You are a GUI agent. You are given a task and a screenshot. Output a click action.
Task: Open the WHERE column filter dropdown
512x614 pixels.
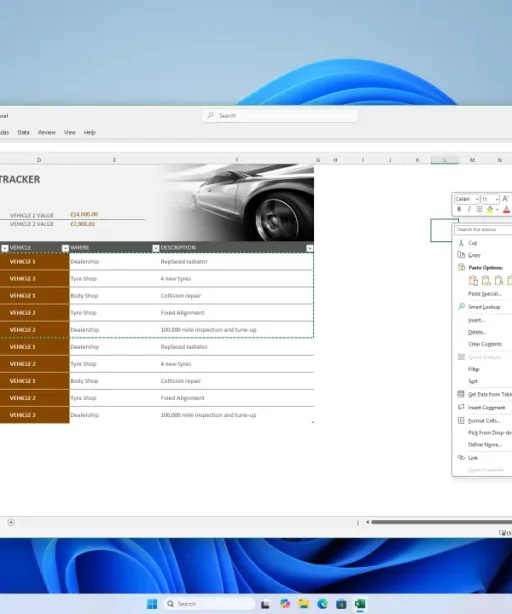tap(155, 248)
